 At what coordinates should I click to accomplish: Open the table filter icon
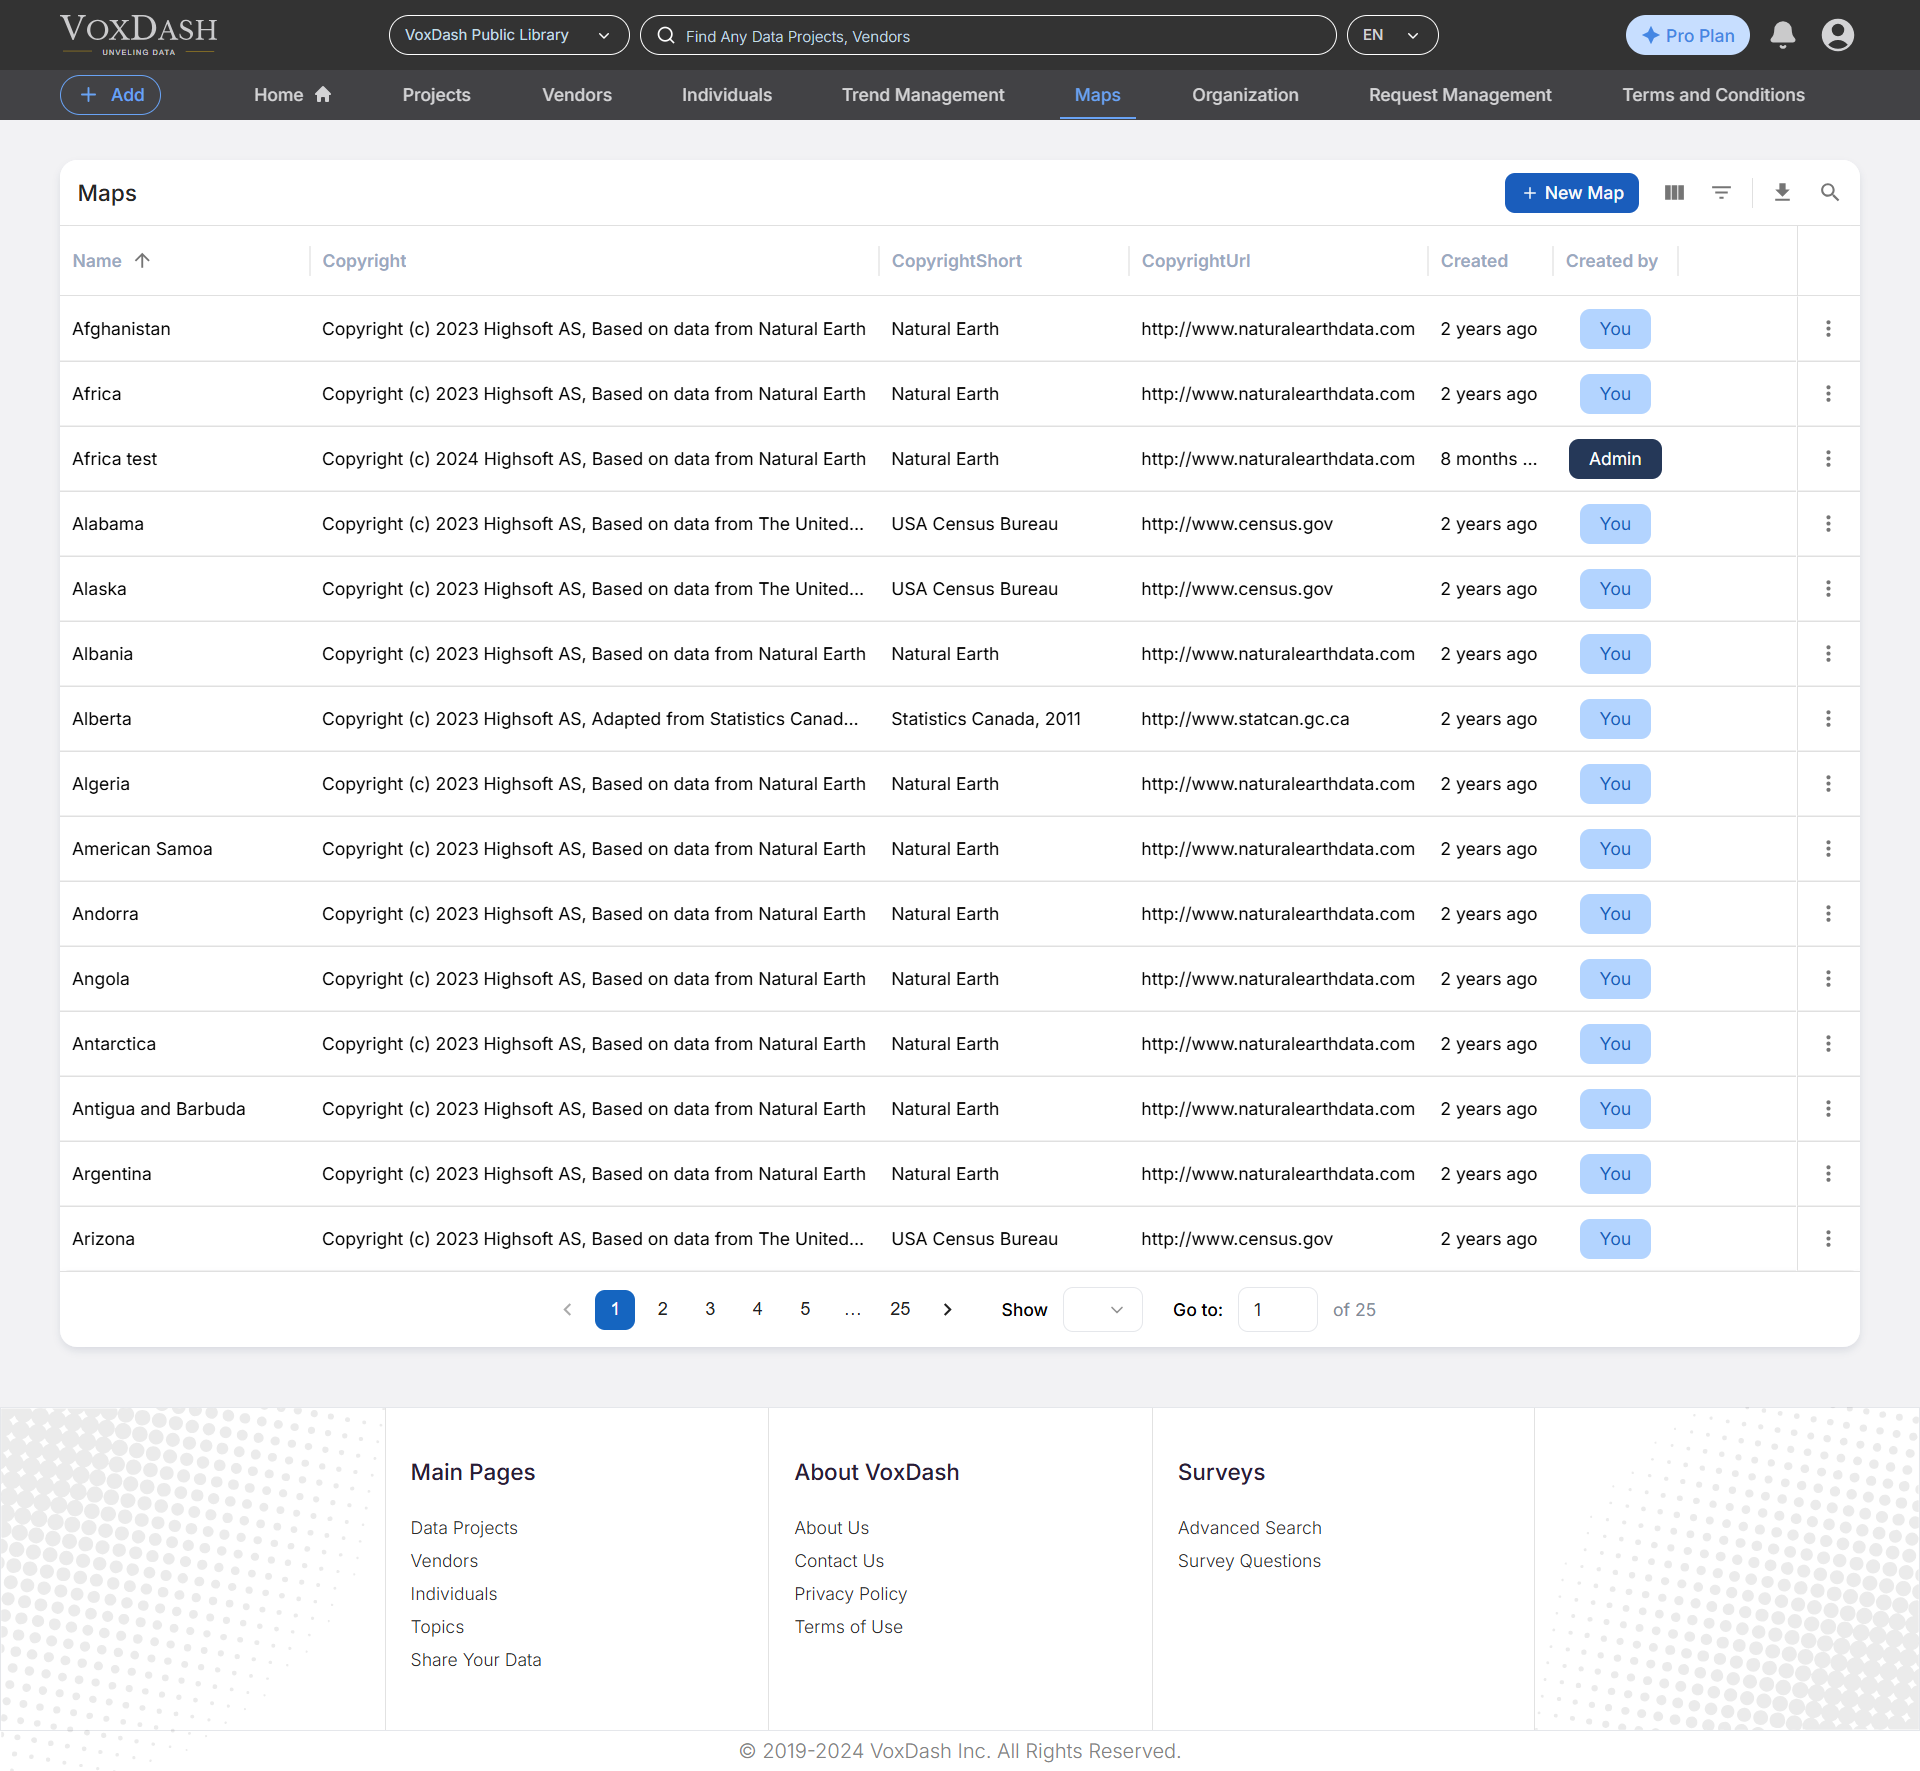tap(1721, 193)
